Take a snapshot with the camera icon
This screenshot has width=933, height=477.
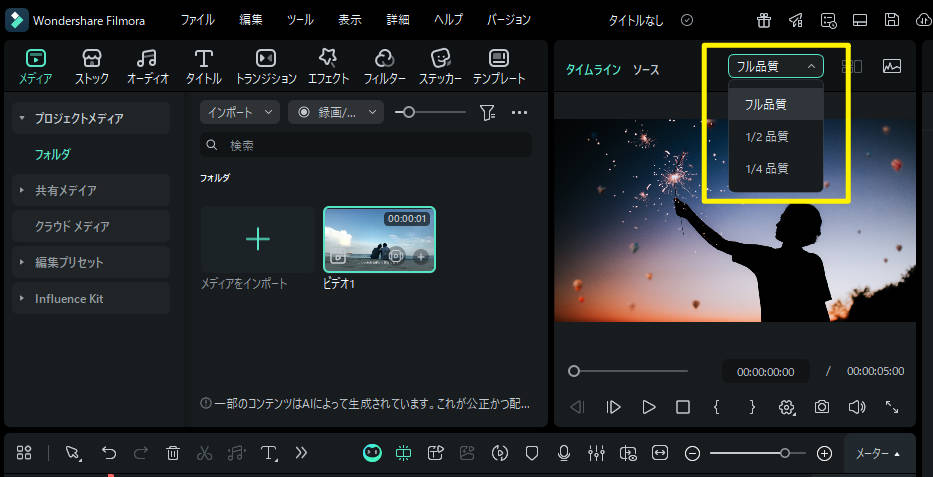822,407
